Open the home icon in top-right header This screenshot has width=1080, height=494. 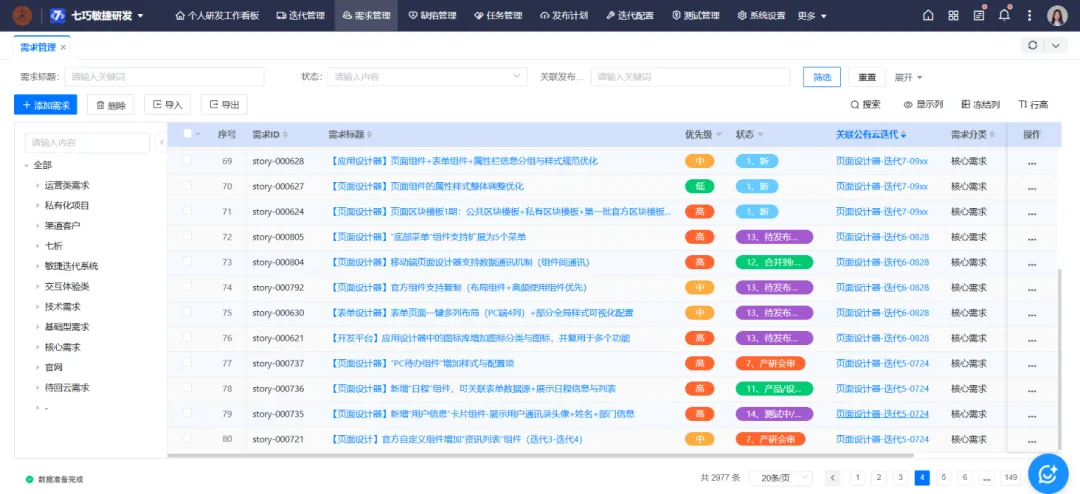point(928,16)
